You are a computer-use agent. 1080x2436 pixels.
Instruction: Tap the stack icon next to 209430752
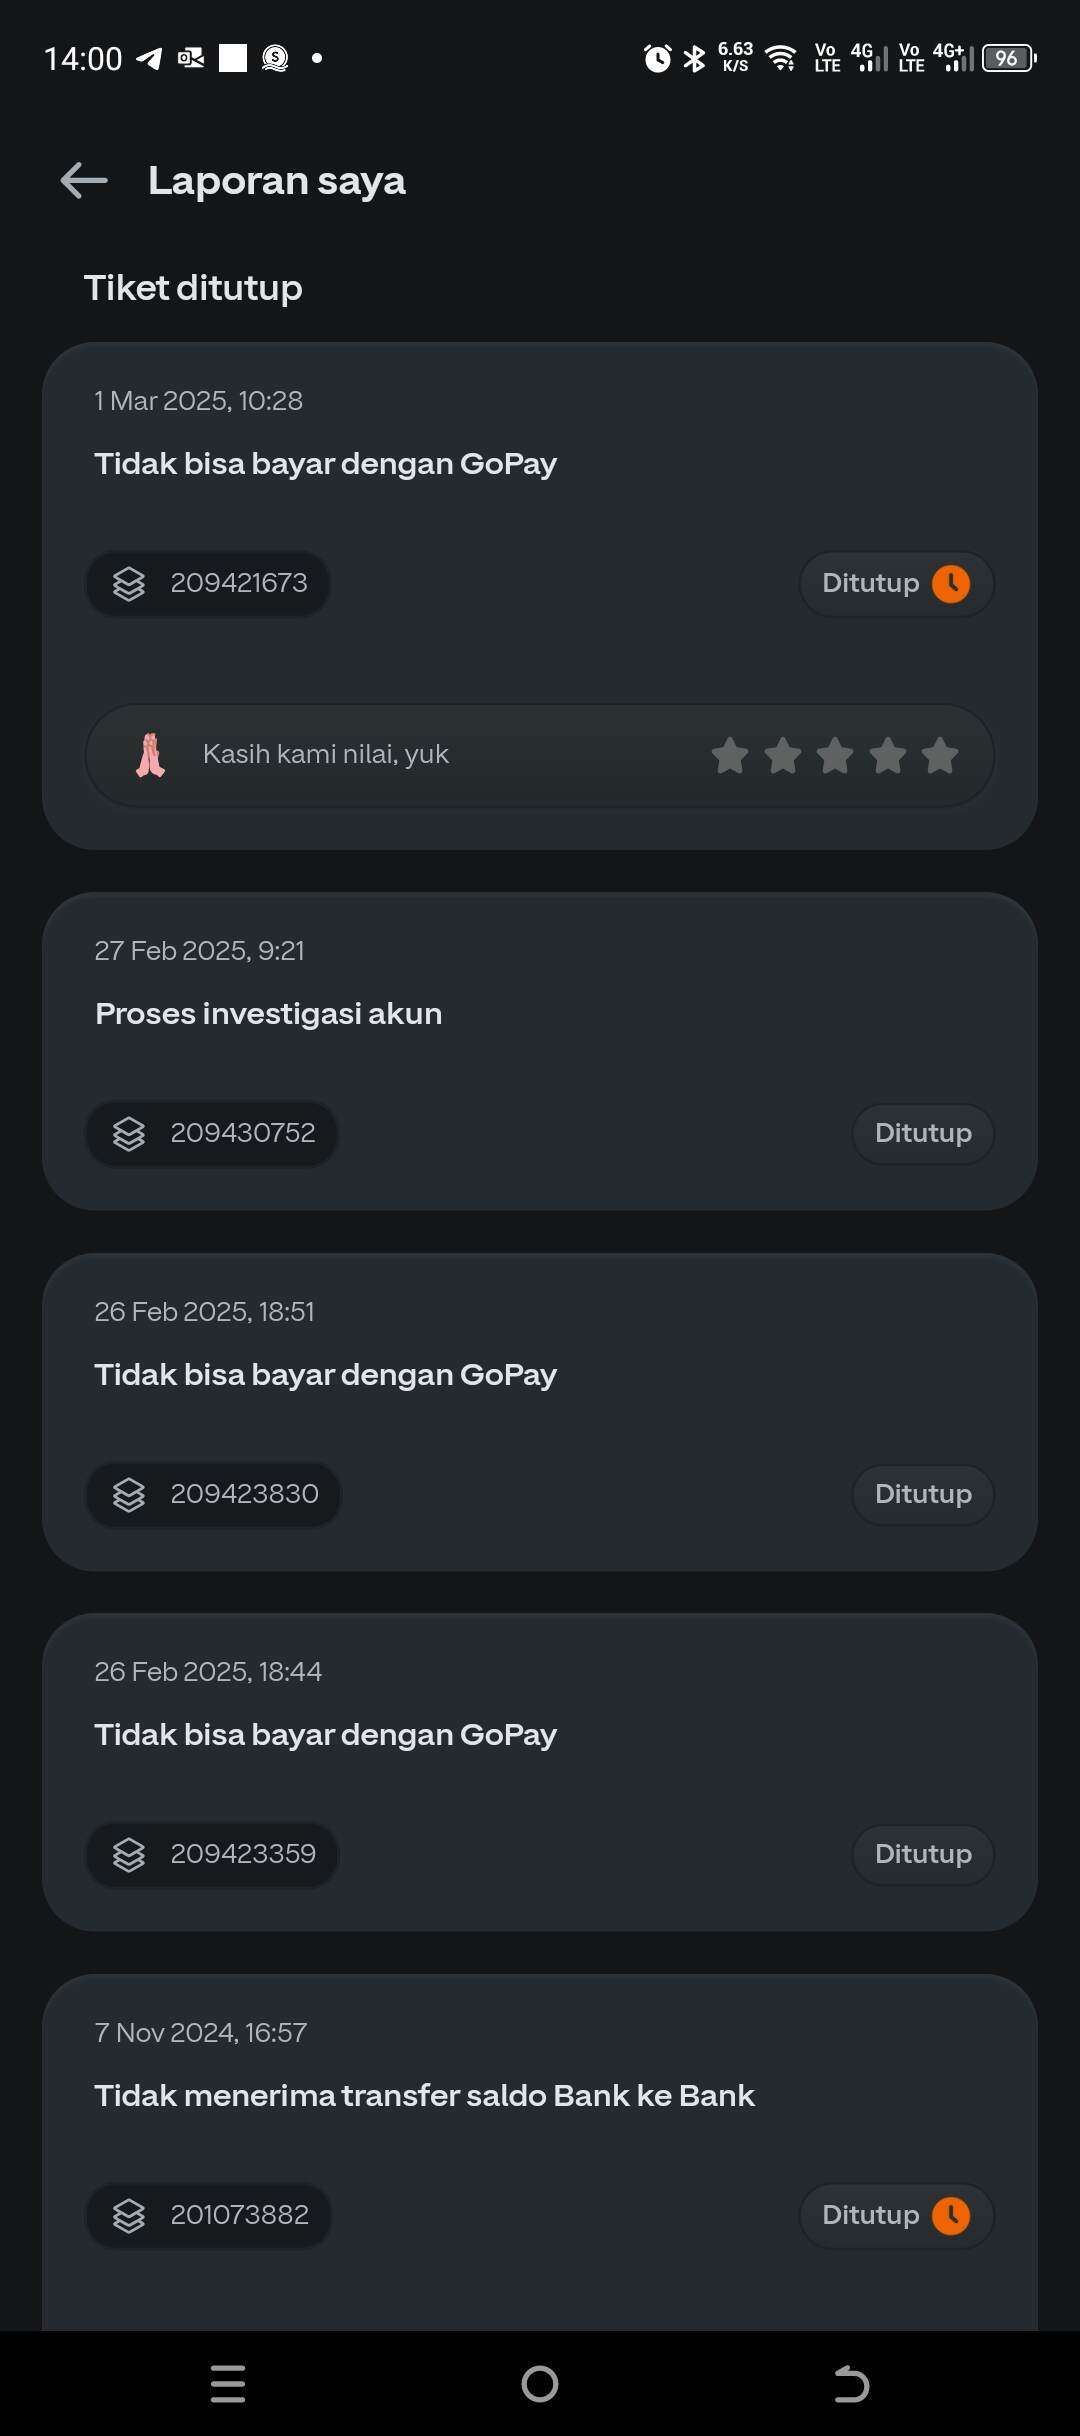click(129, 1134)
